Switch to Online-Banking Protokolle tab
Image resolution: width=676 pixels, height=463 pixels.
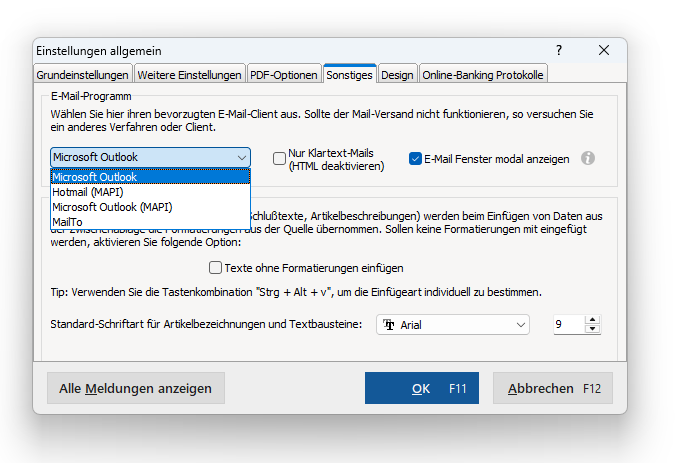483,75
